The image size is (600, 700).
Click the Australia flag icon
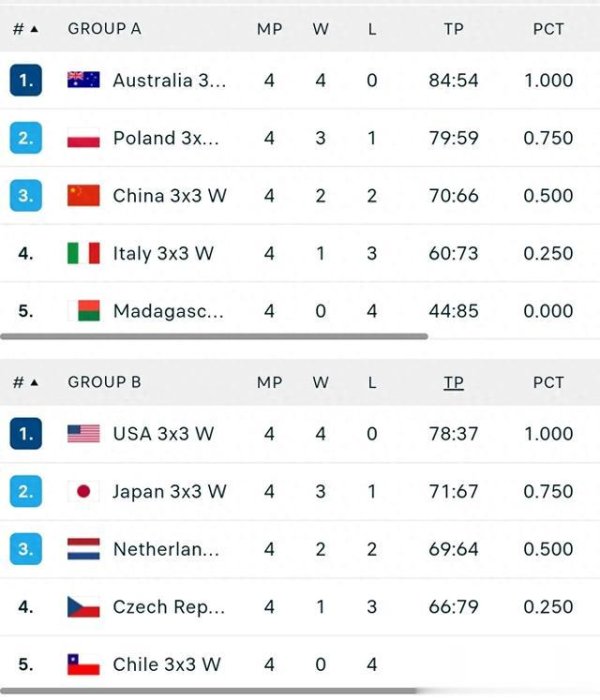tap(83, 80)
